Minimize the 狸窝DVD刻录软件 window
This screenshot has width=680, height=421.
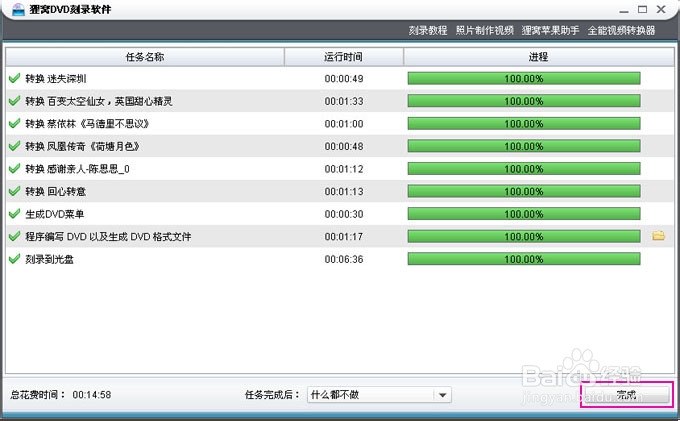click(x=624, y=10)
